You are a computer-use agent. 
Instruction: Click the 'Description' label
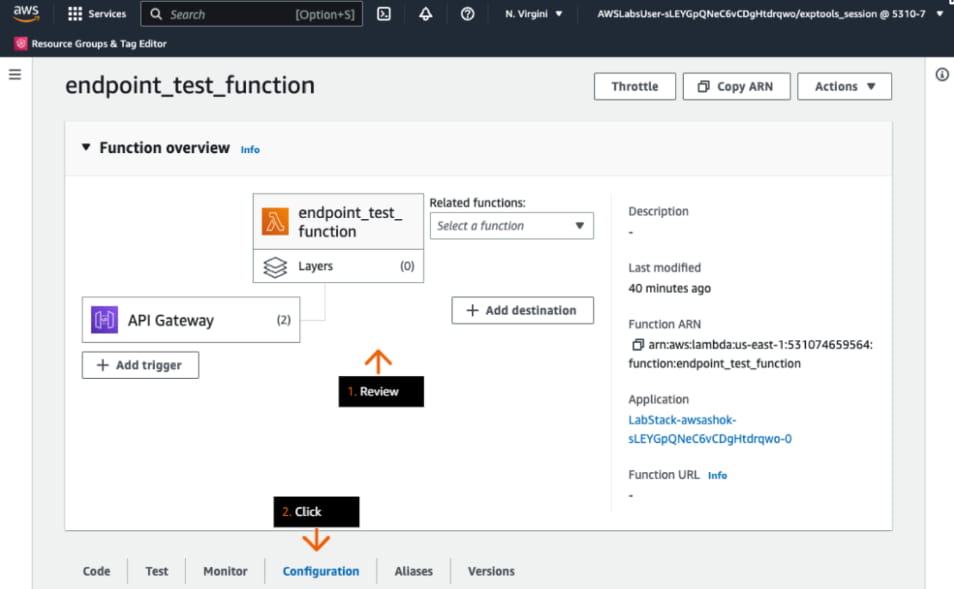pyautogui.click(x=658, y=211)
